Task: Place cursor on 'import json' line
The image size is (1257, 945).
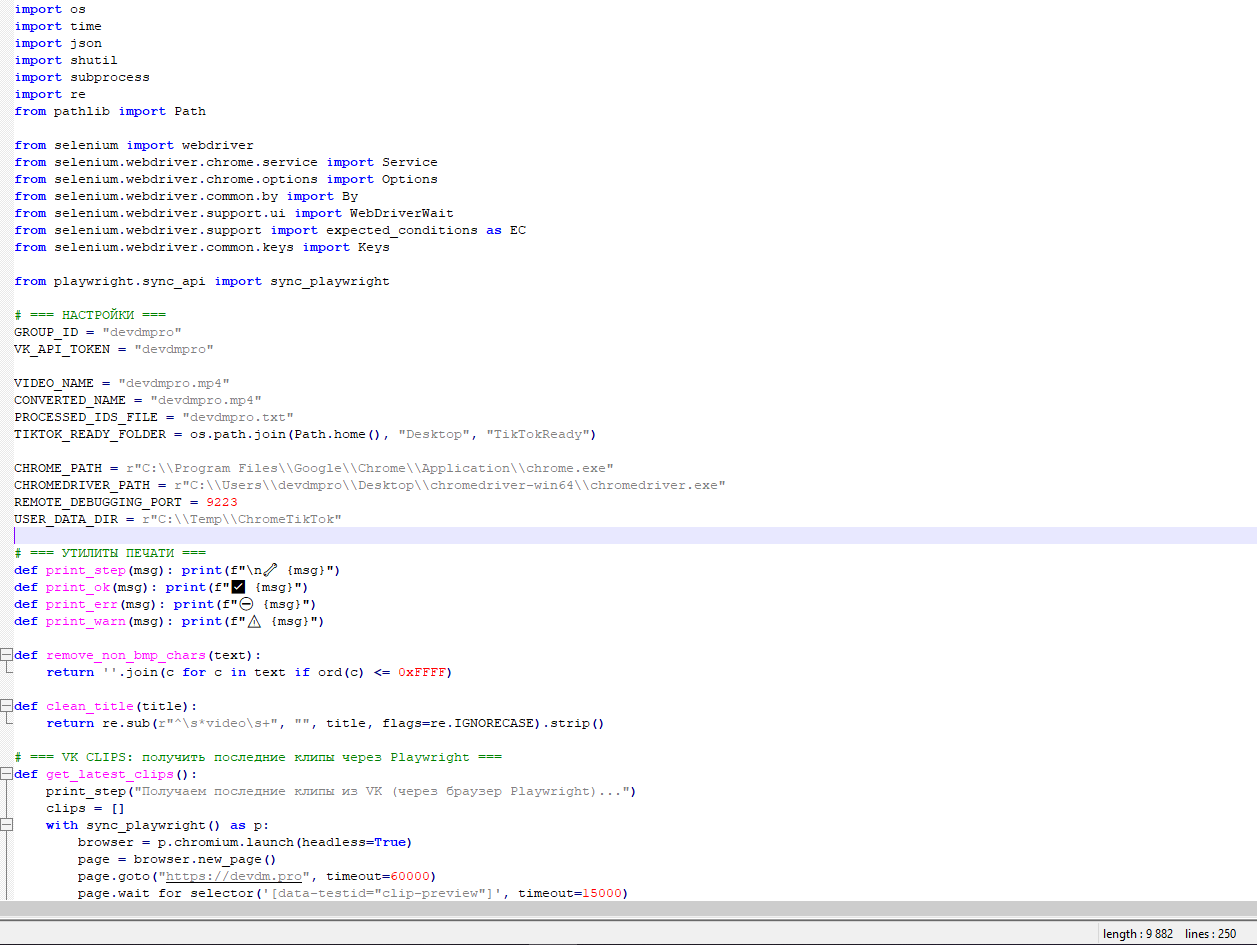Action: tap(58, 43)
